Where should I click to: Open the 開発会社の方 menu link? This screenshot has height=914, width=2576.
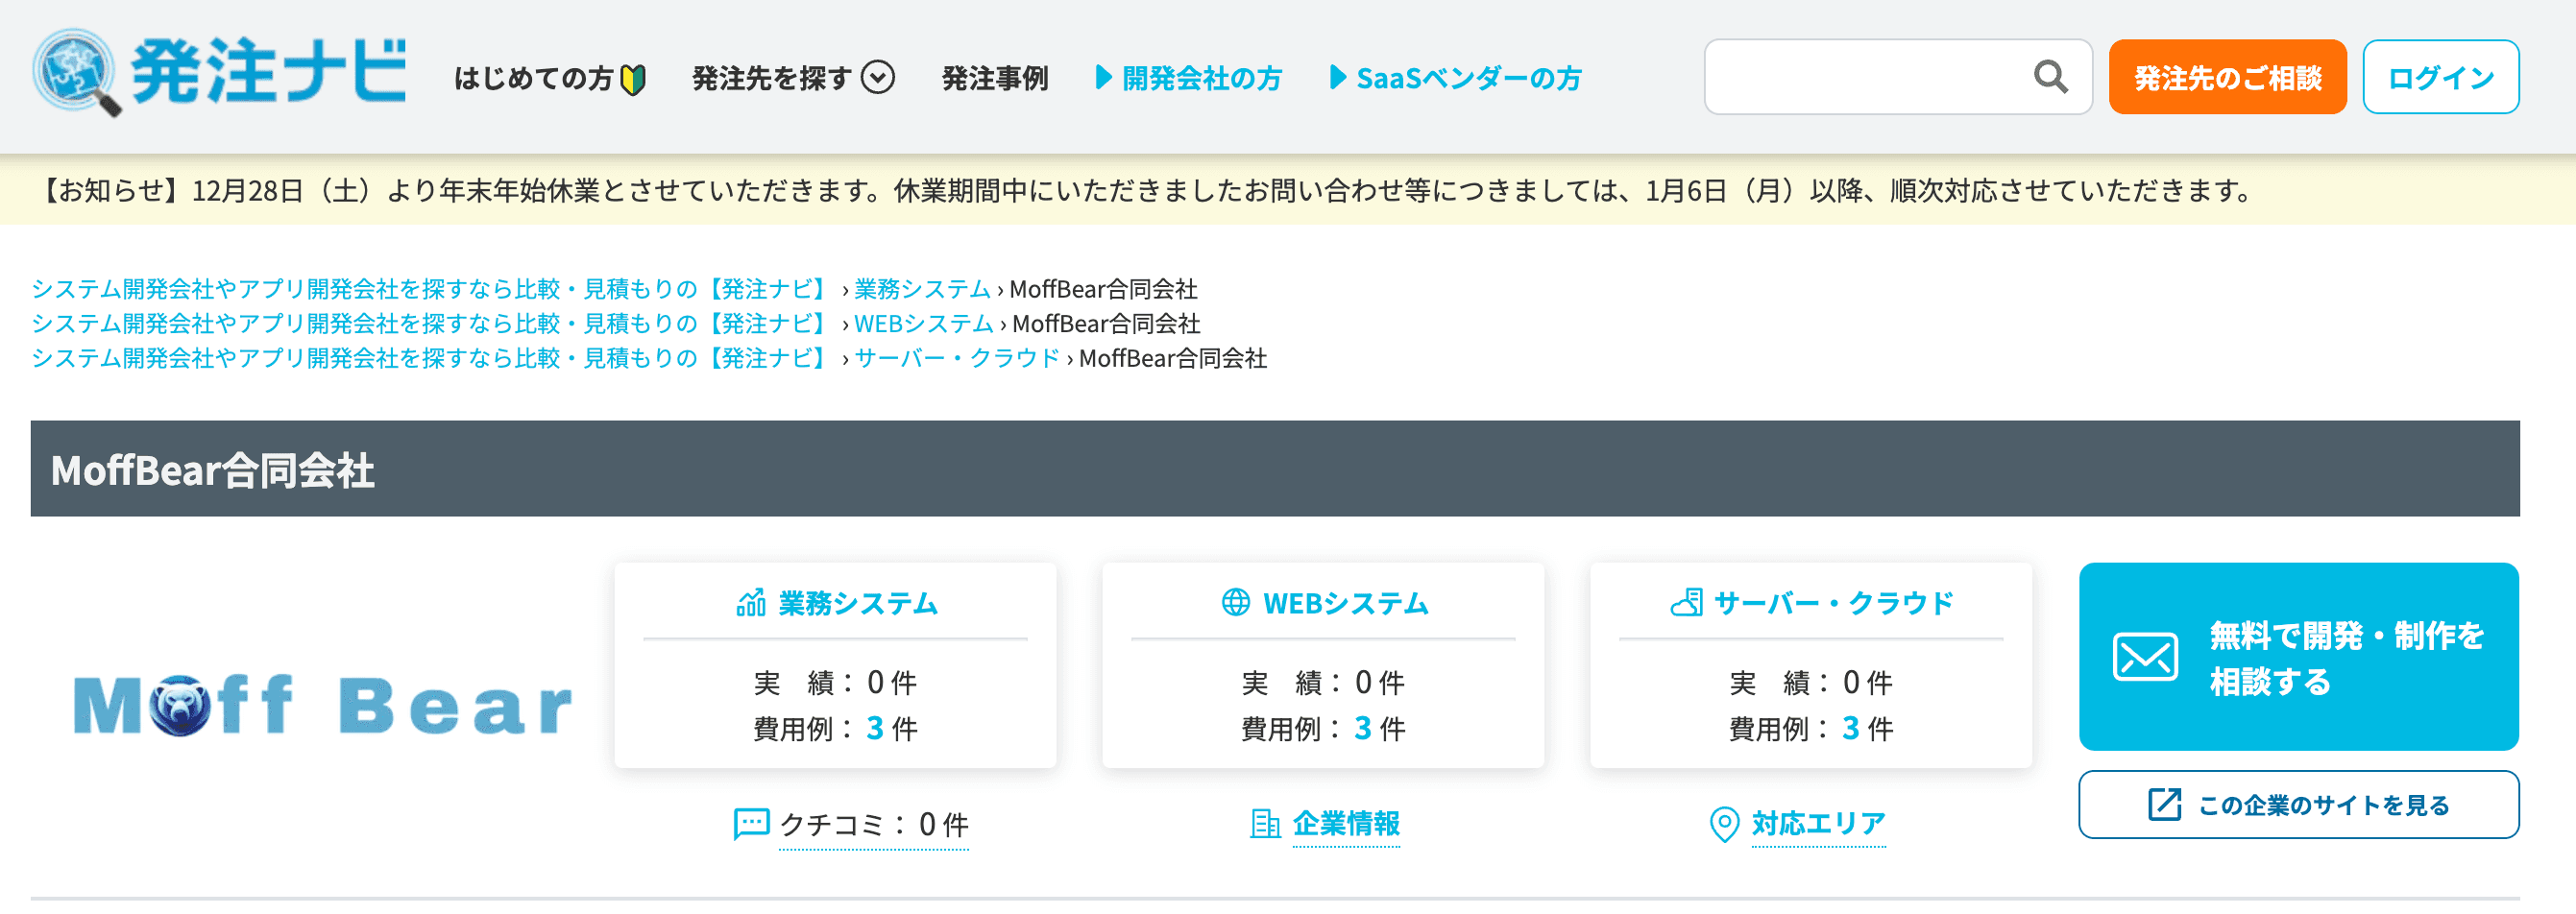[1189, 78]
